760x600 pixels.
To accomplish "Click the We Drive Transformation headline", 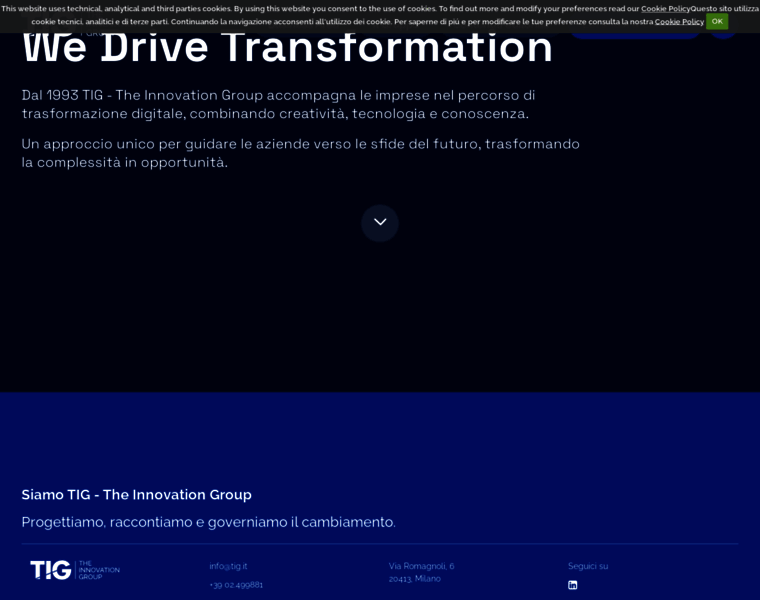I will pyautogui.click(x=288, y=48).
